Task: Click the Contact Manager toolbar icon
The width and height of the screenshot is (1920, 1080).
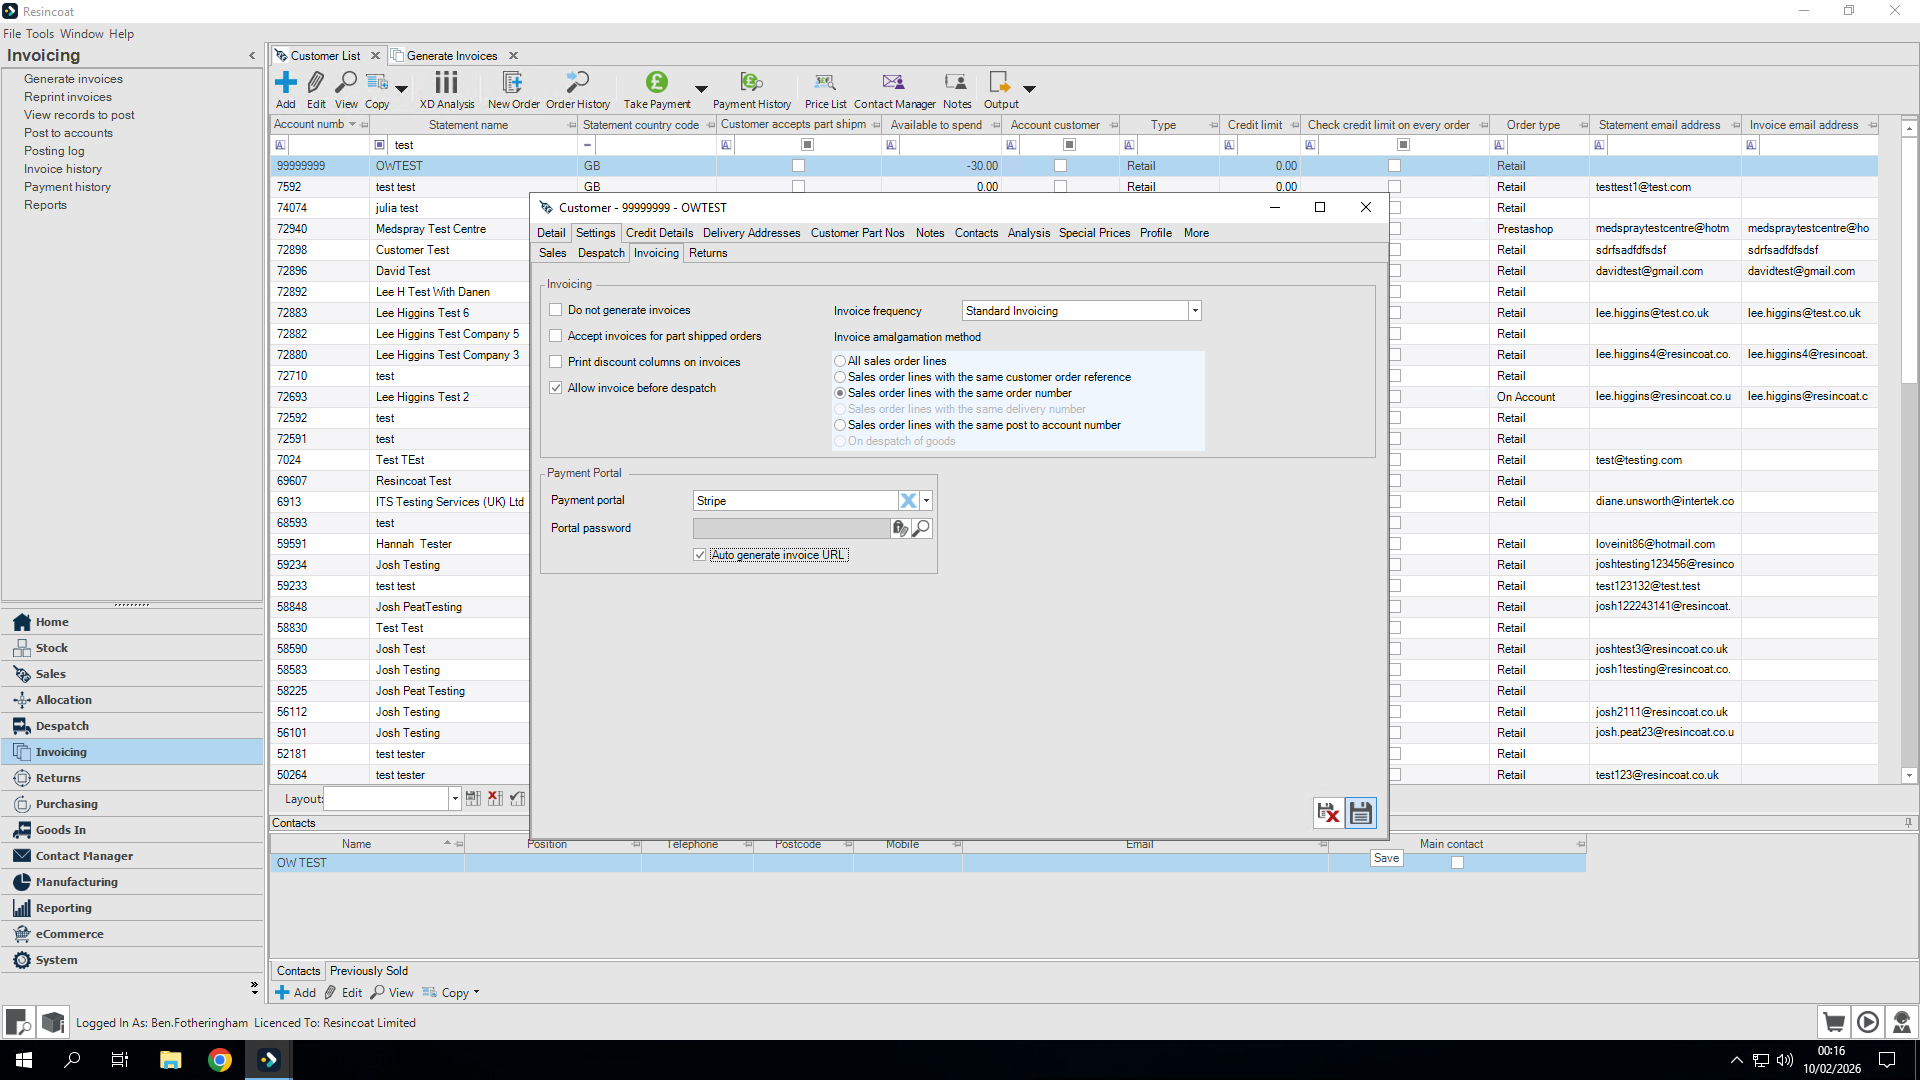Action: pos(893,89)
